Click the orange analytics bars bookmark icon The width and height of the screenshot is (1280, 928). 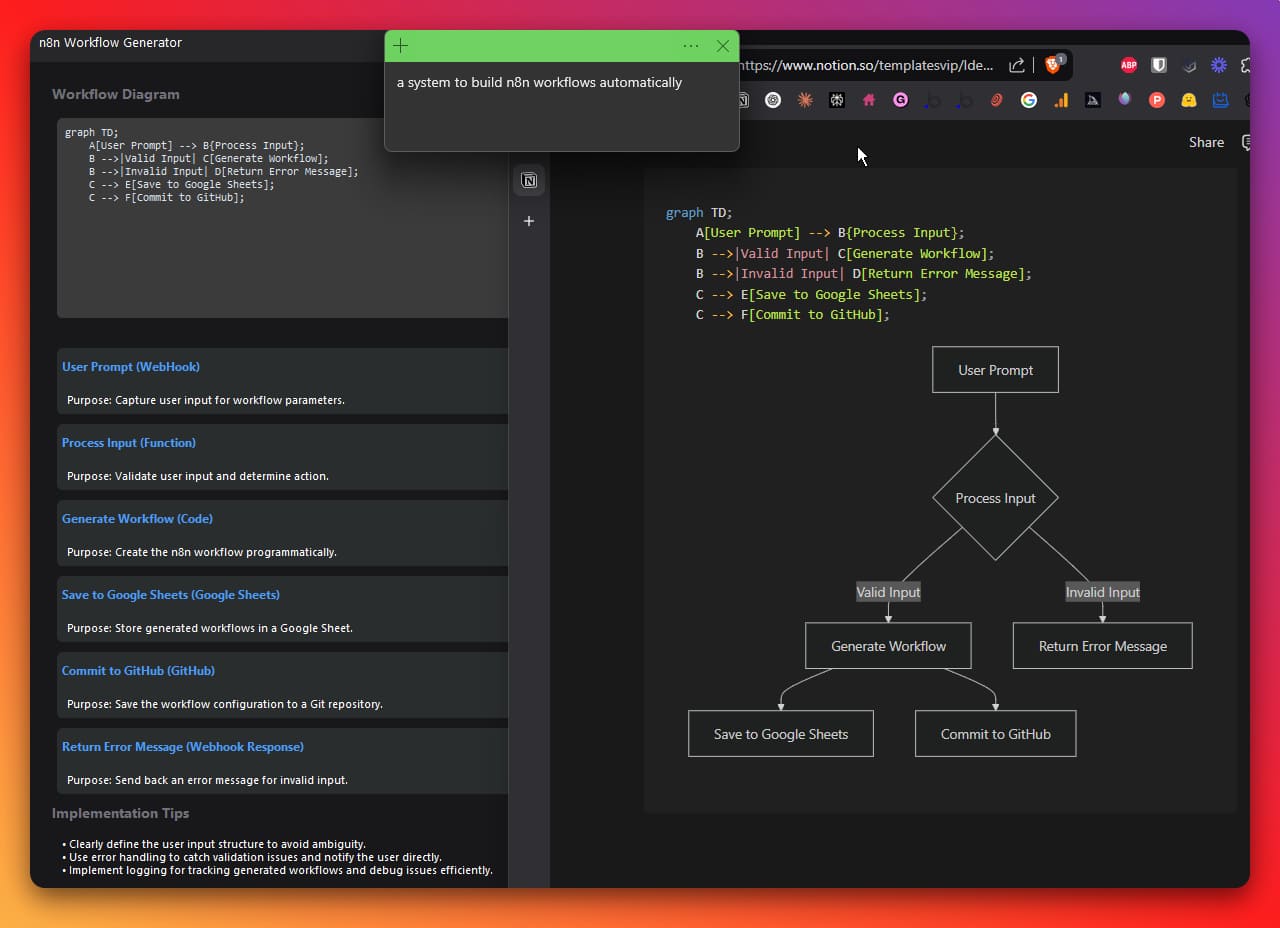(1061, 100)
